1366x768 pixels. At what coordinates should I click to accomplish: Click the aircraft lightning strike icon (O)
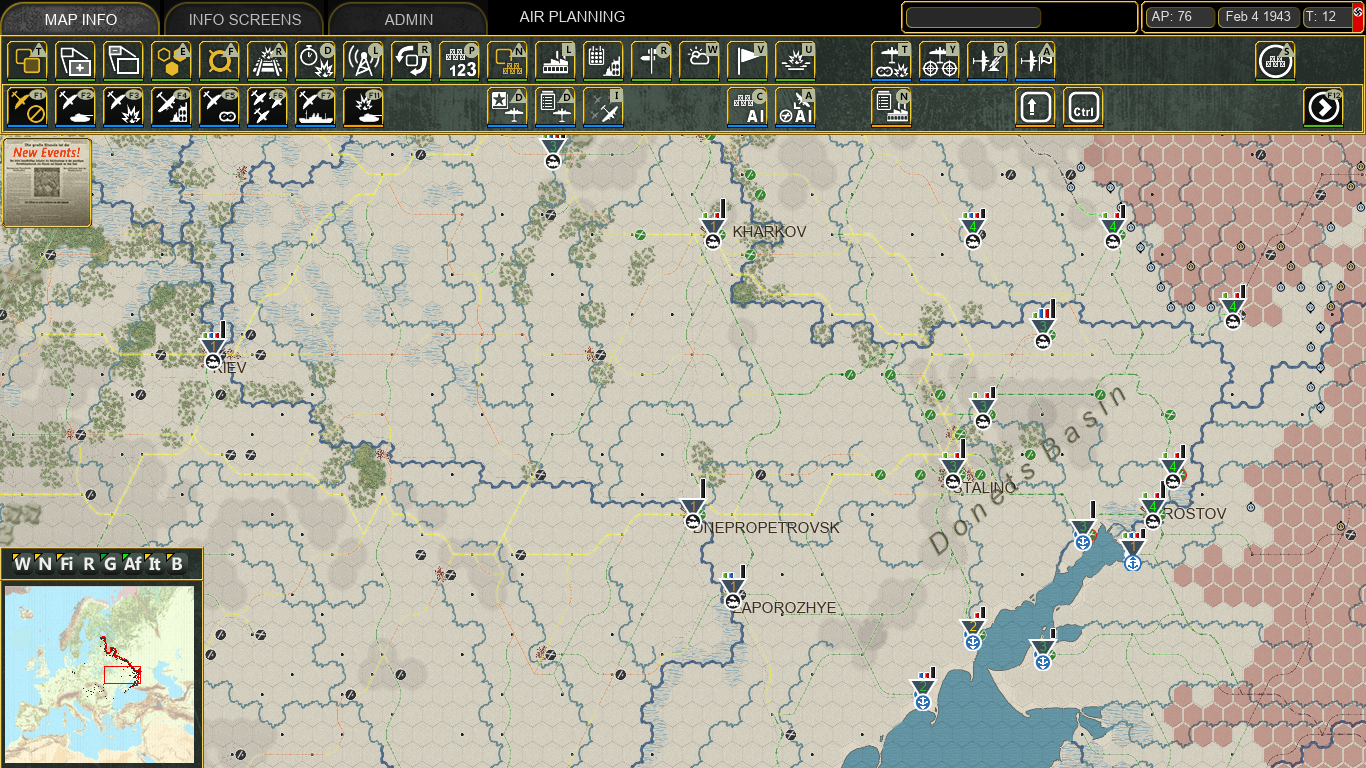(987, 61)
